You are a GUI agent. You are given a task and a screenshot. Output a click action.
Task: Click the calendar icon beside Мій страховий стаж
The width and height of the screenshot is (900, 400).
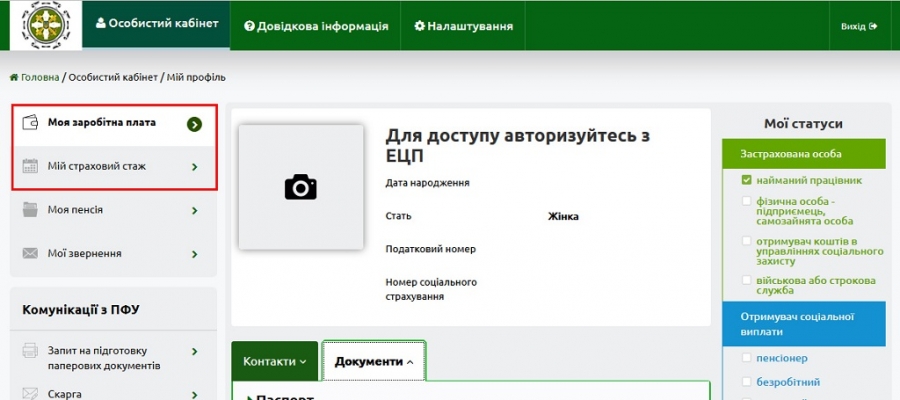pos(30,166)
